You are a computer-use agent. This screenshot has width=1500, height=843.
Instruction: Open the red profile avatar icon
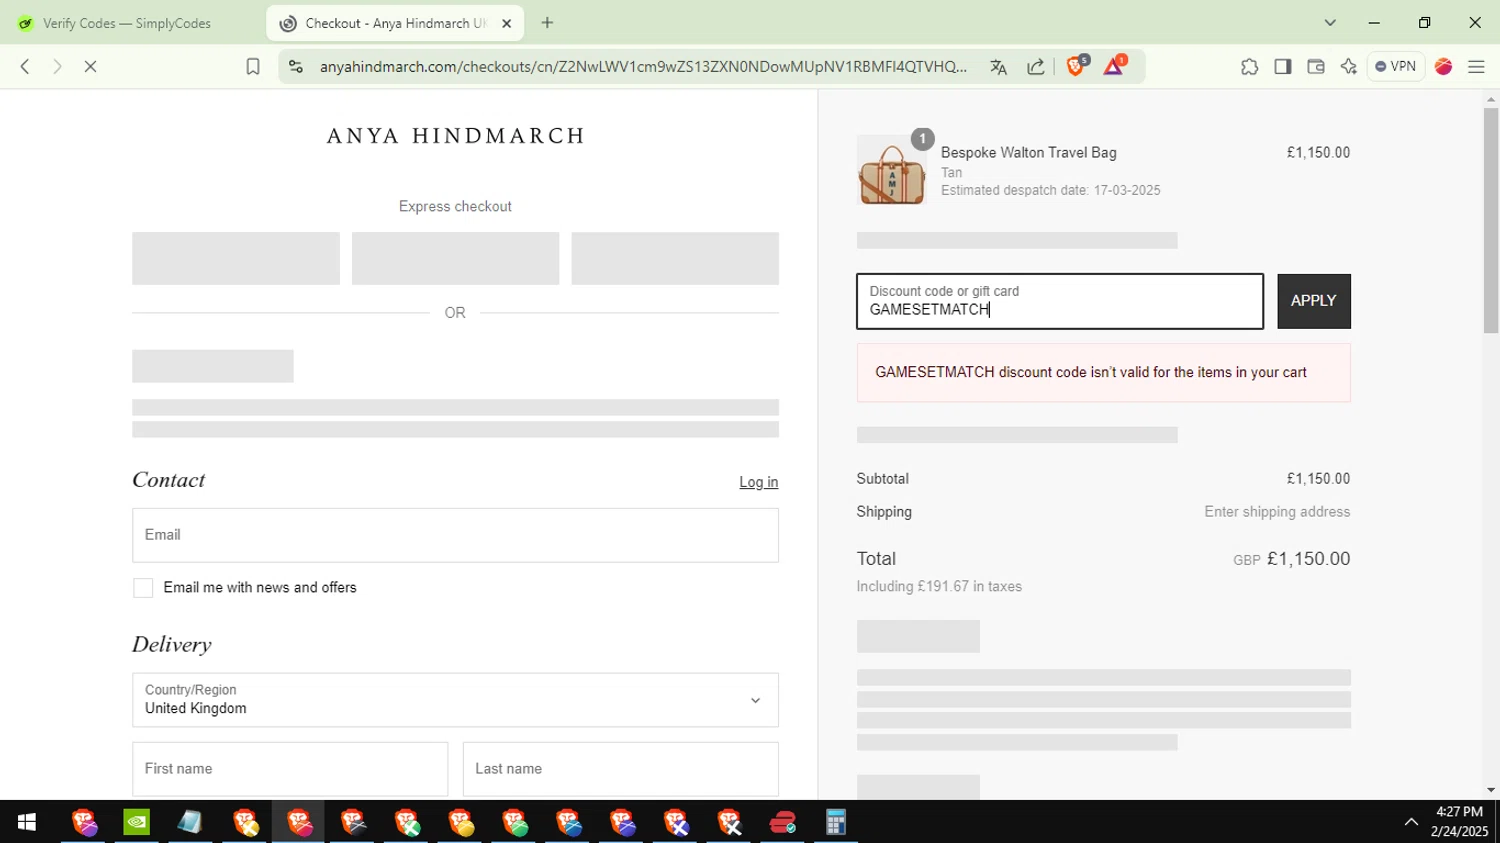[x=1443, y=67]
